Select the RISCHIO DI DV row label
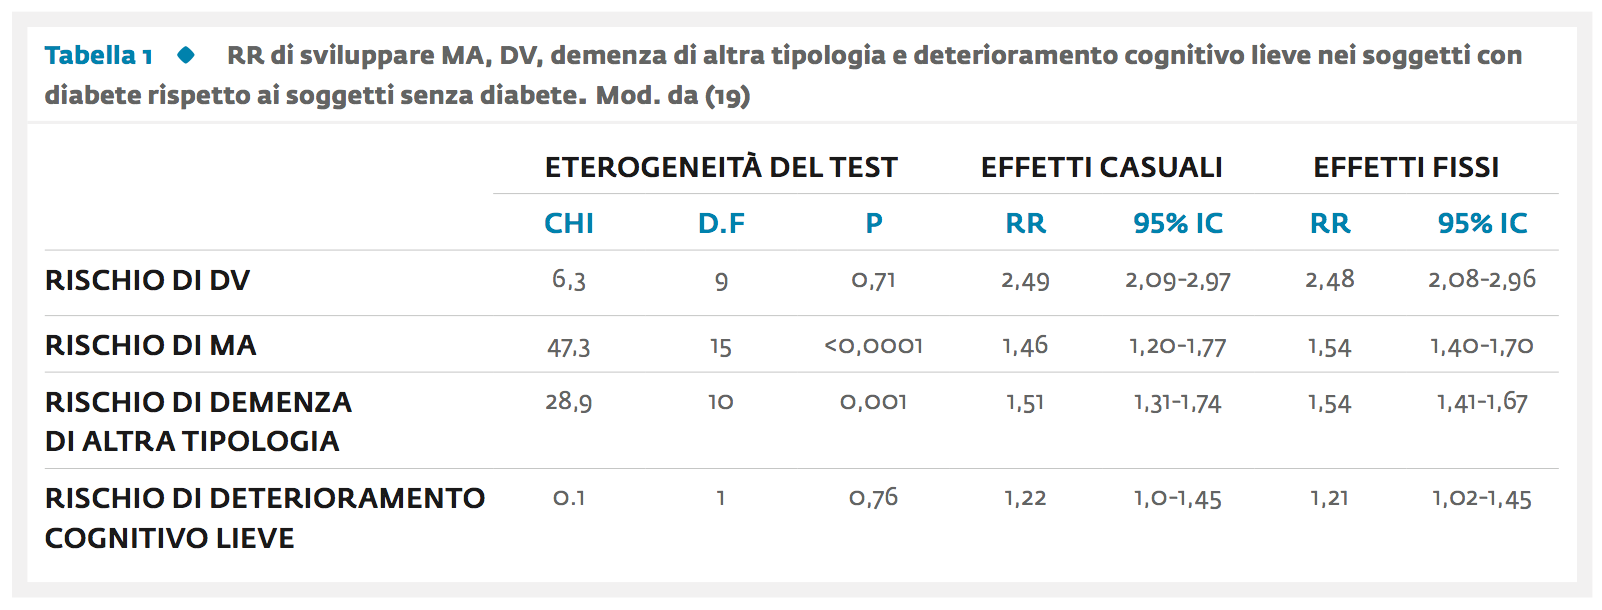Image resolution: width=1602 pixels, height=610 pixels. point(148,280)
